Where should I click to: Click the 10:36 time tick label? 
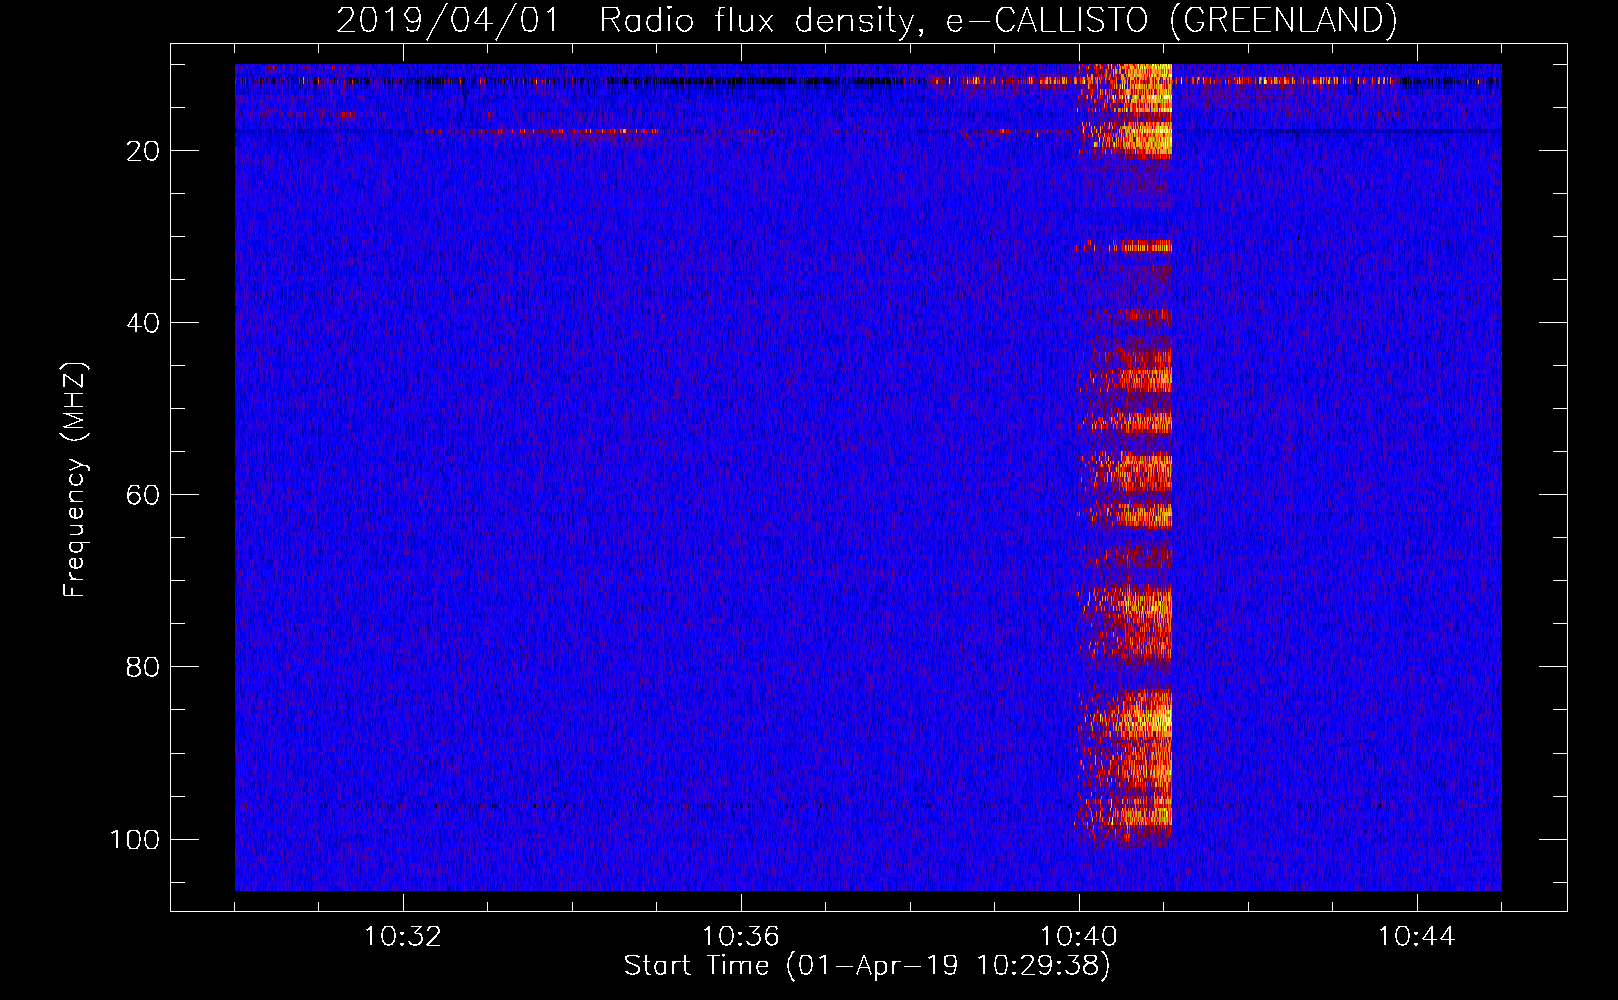[x=741, y=937]
